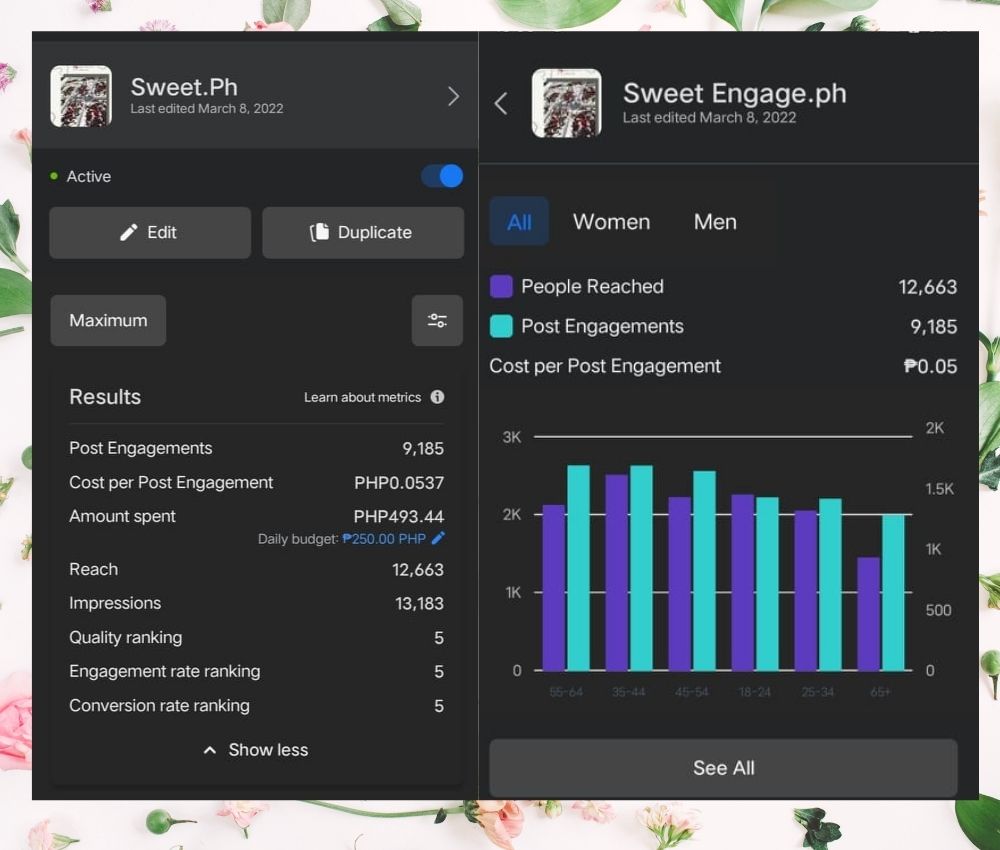Switch to the Women tab
1000x850 pixels.
click(x=612, y=222)
